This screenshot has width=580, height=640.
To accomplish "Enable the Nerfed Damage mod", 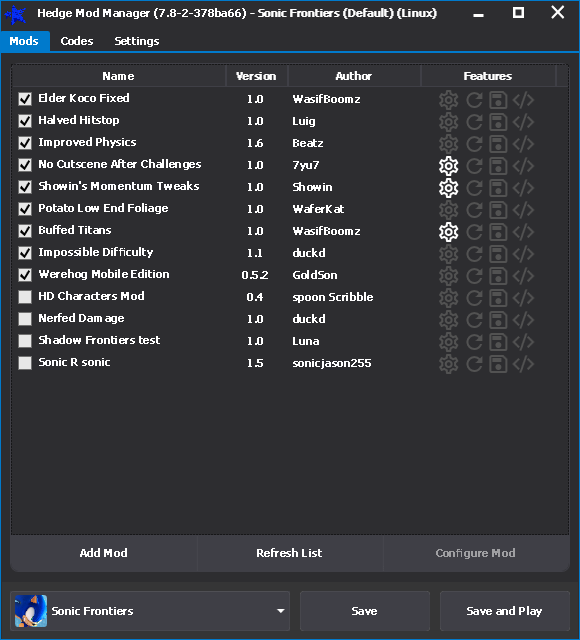I will tap(25, 319).
